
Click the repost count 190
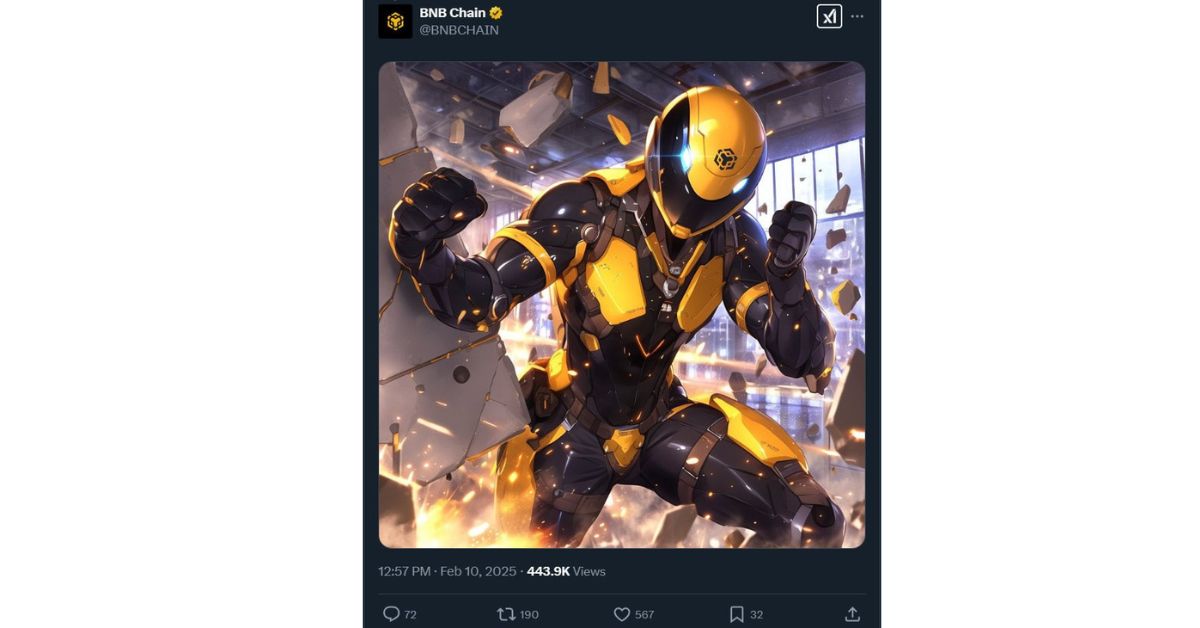pos(528,614)
